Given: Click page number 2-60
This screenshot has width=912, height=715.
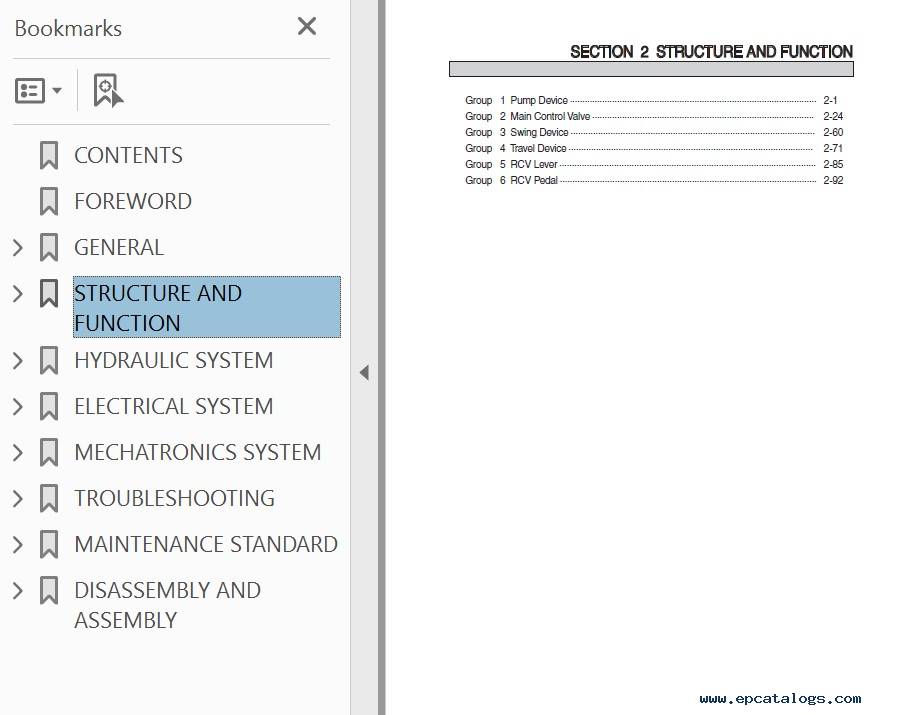Looking at the screenshot, I should coord(833,132).
